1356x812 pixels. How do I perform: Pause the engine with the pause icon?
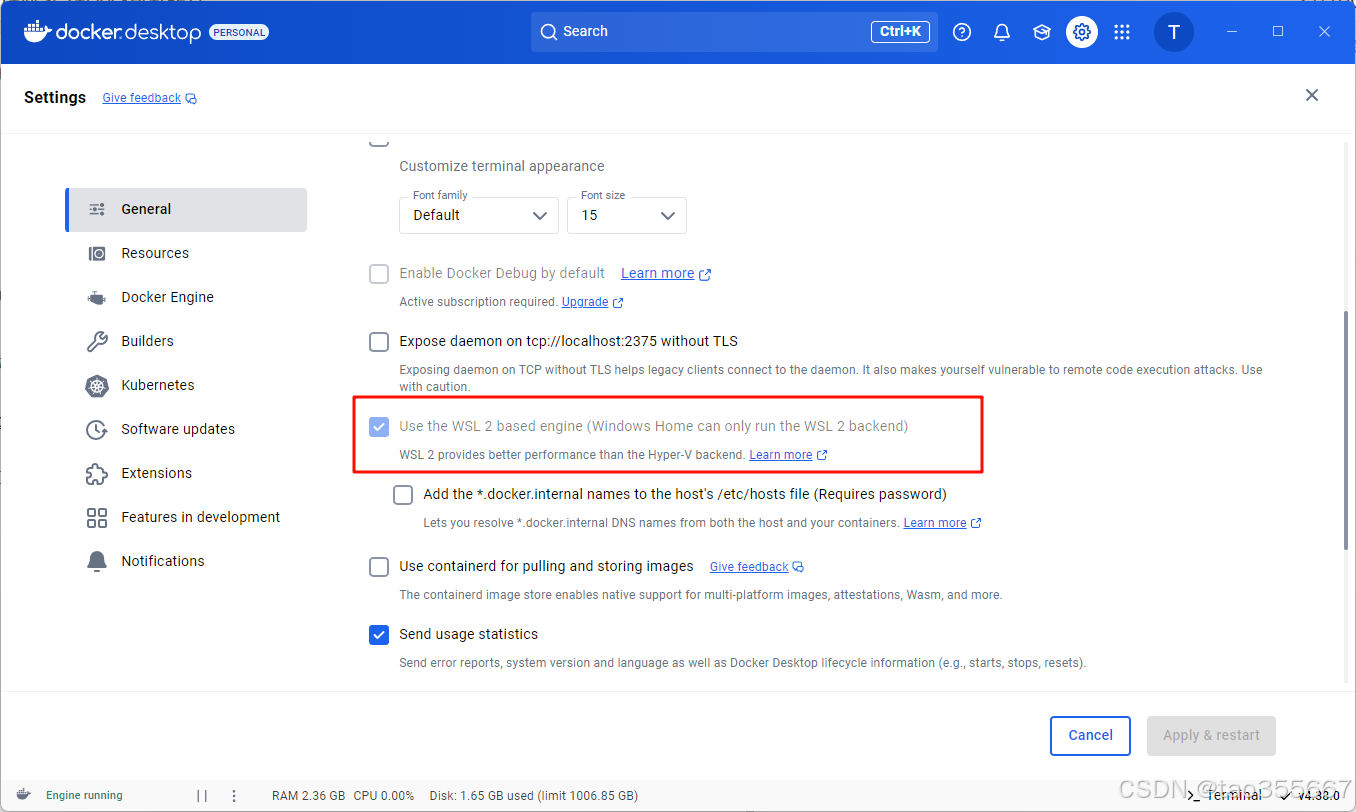click(x=202, y=796)
